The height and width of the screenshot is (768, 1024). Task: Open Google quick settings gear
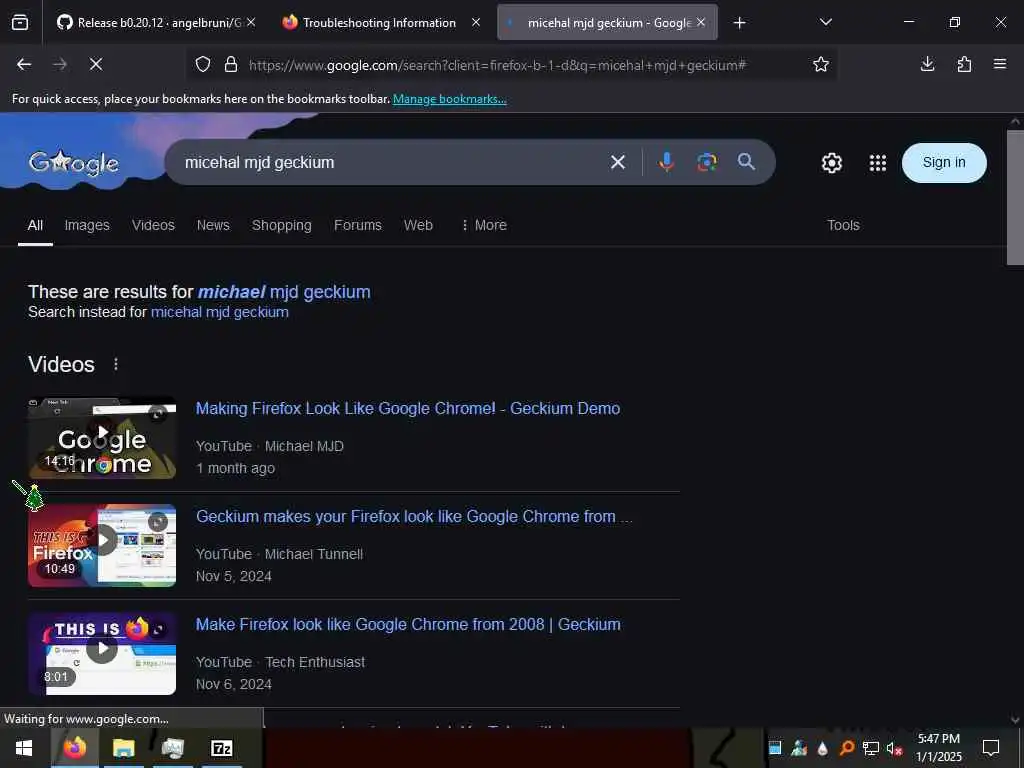[831, 163]
